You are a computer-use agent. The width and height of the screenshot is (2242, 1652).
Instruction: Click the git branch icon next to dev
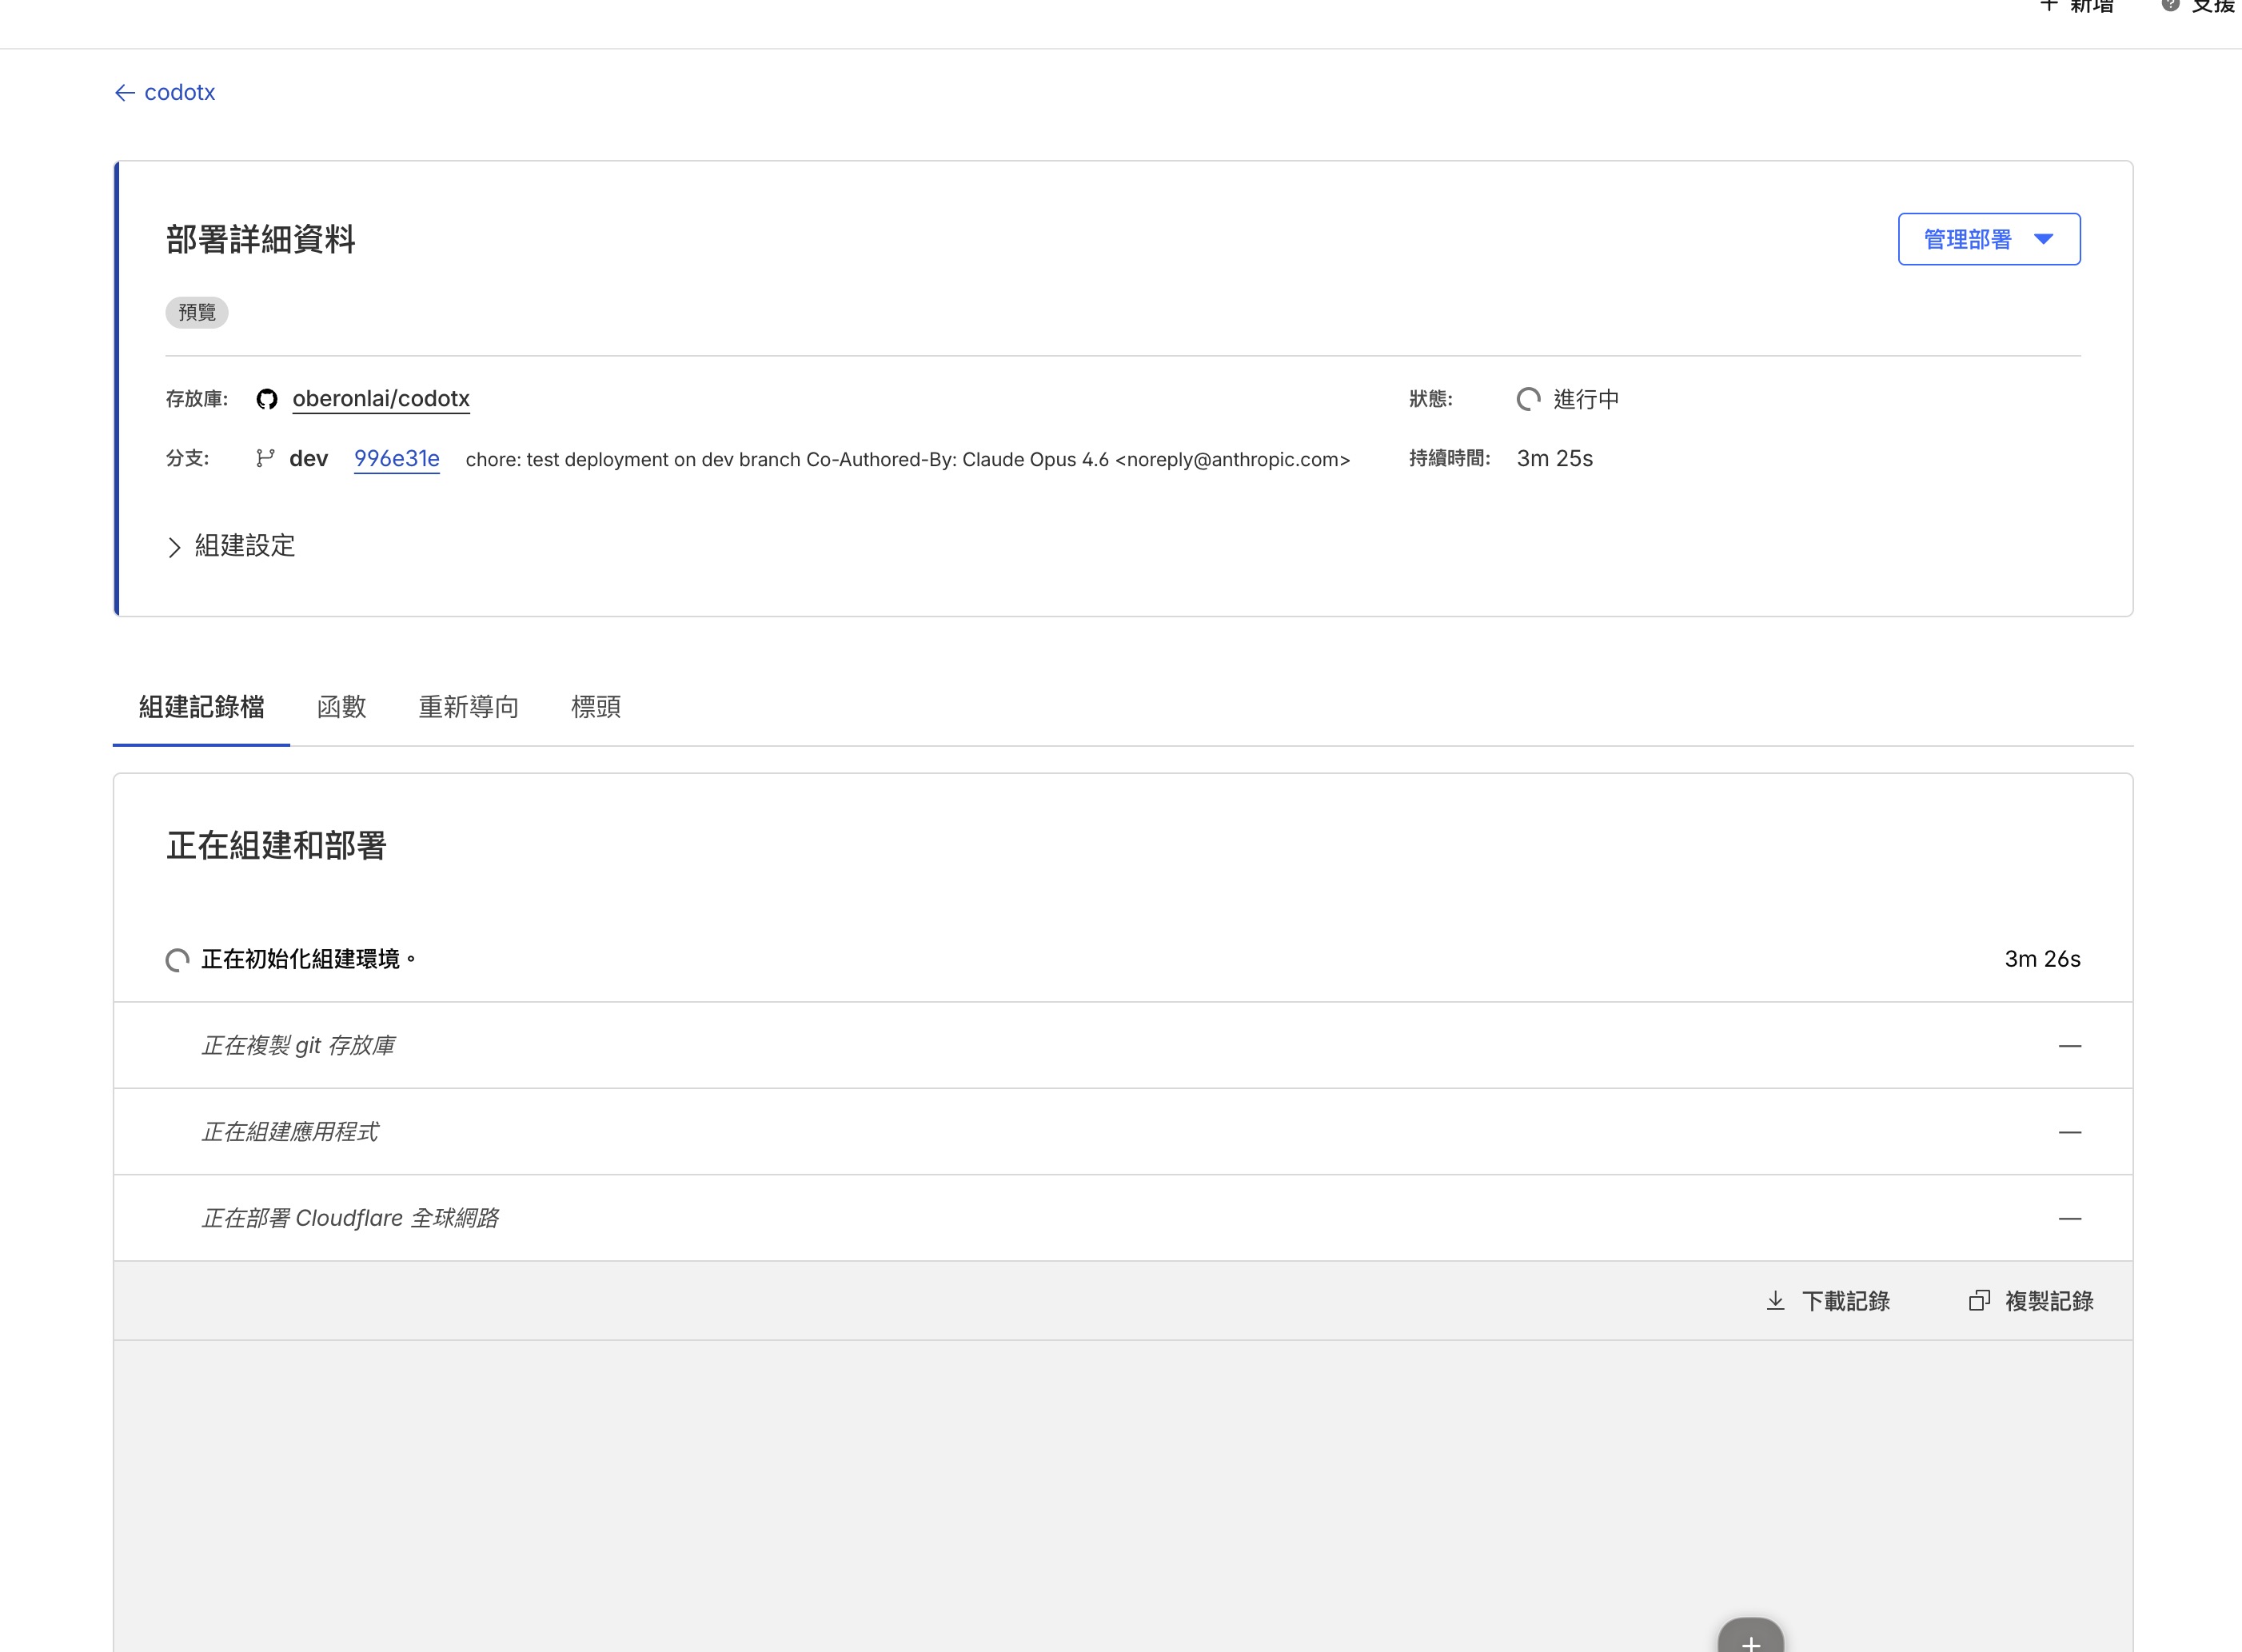tap(265, 458)
